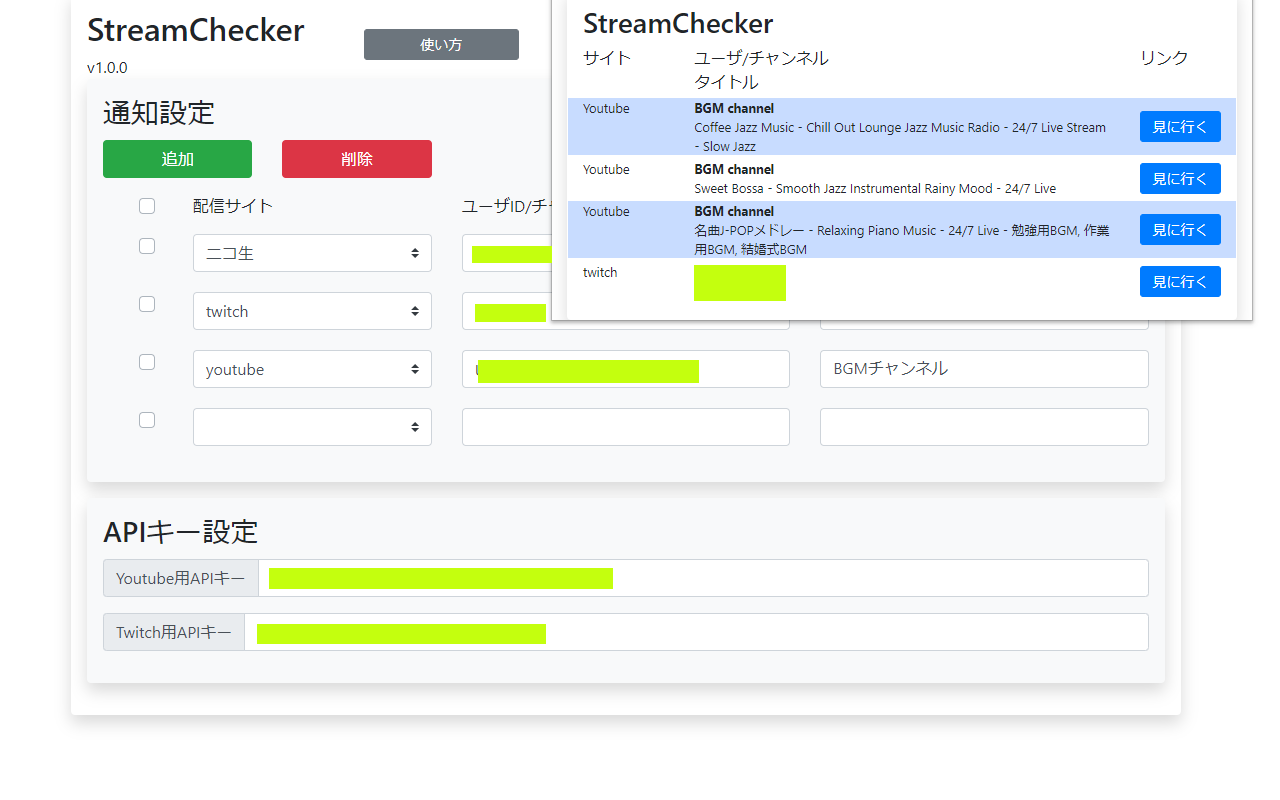Click the user ID field in youtube row

pos(626,369)
